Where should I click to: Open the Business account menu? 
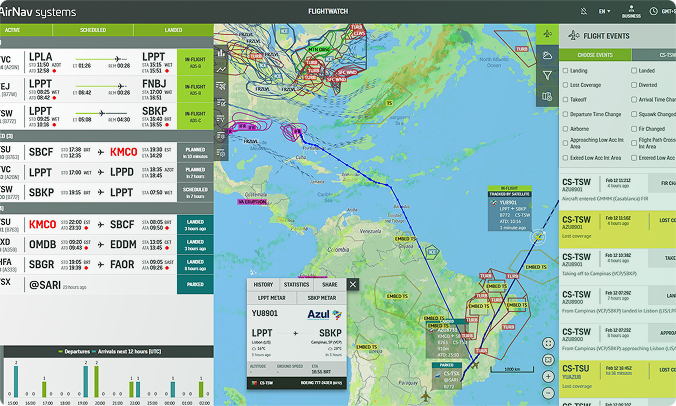(631, 11)
